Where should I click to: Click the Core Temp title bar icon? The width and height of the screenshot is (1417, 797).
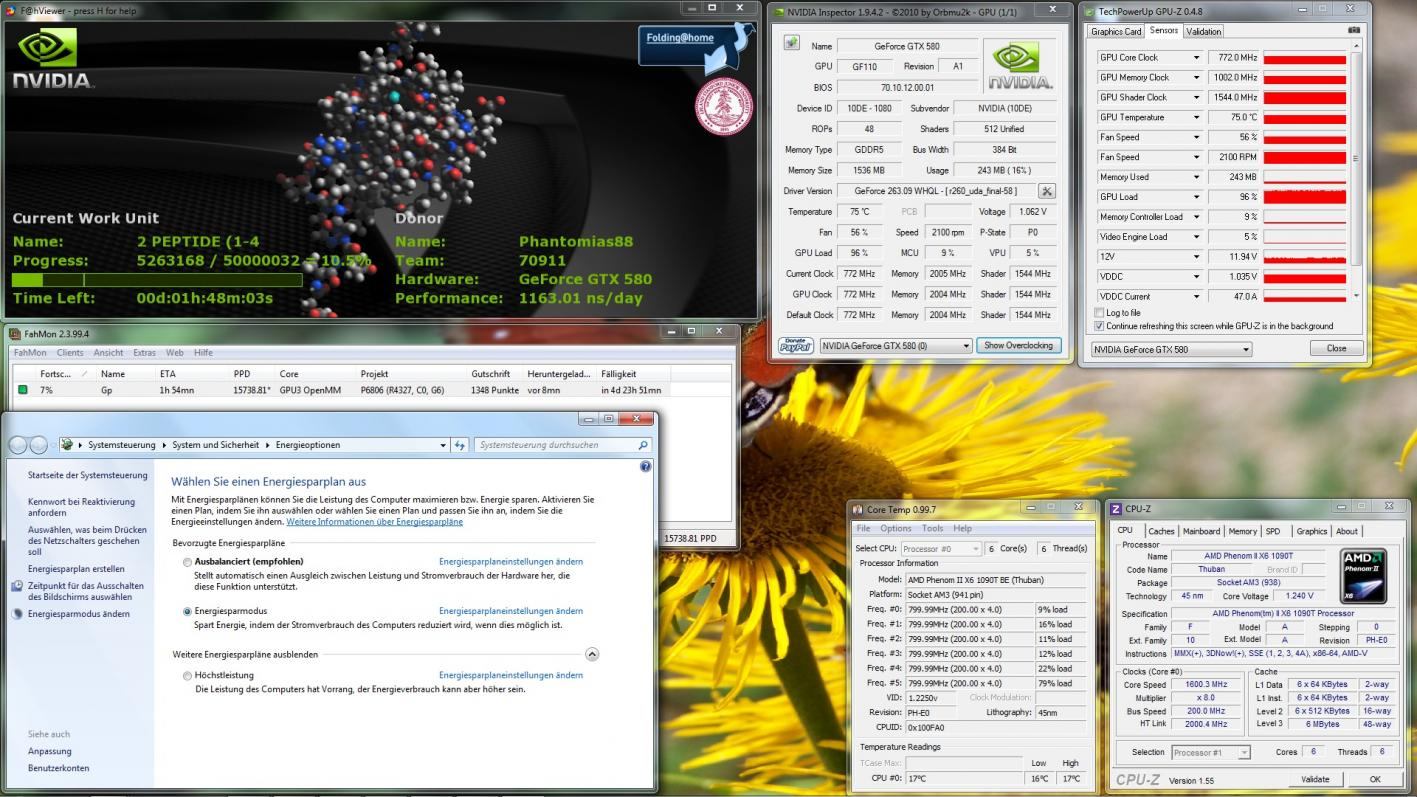pyautogui.click(x=858, y=509)
